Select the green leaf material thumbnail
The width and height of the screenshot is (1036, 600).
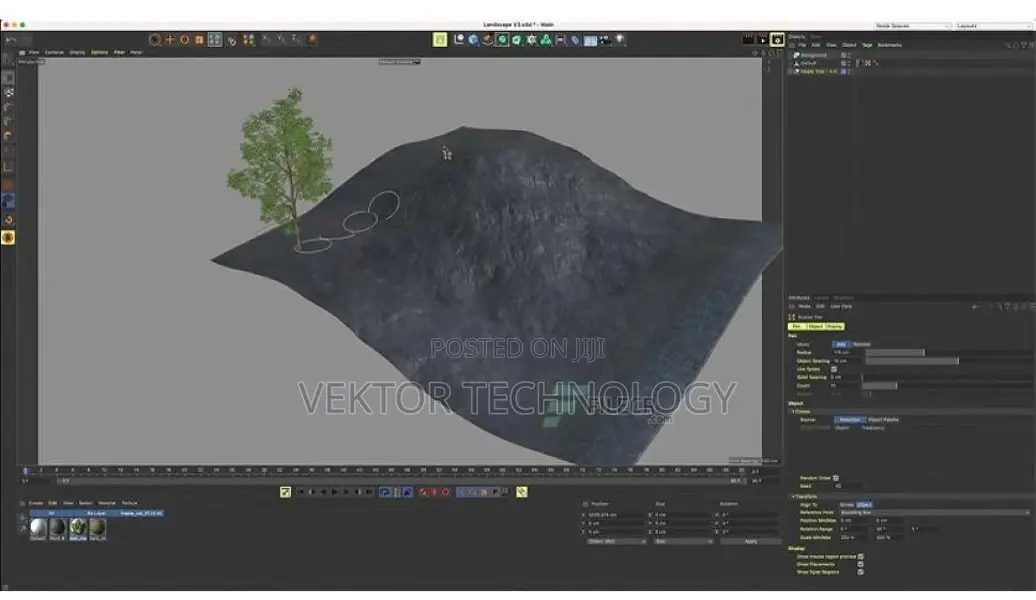78,527
